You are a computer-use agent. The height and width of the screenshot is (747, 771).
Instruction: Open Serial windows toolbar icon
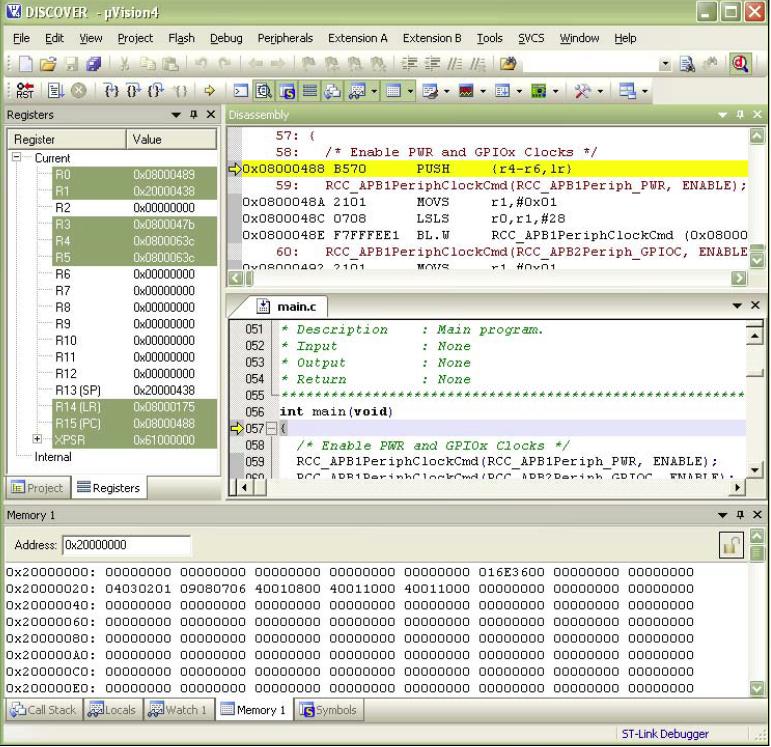[430, 91]
